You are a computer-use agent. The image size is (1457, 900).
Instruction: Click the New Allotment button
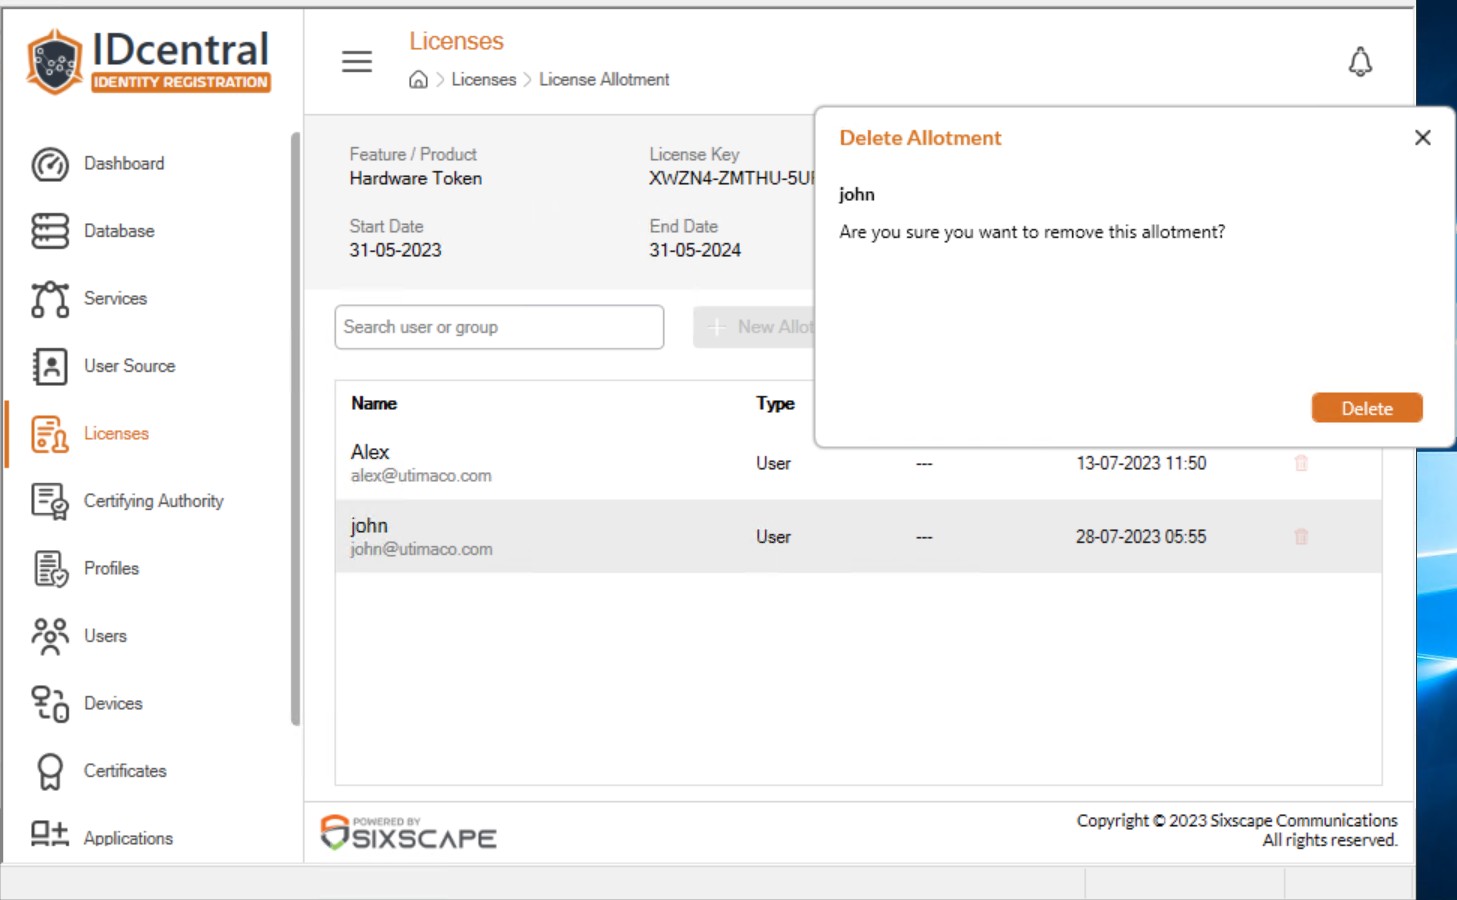755,327
